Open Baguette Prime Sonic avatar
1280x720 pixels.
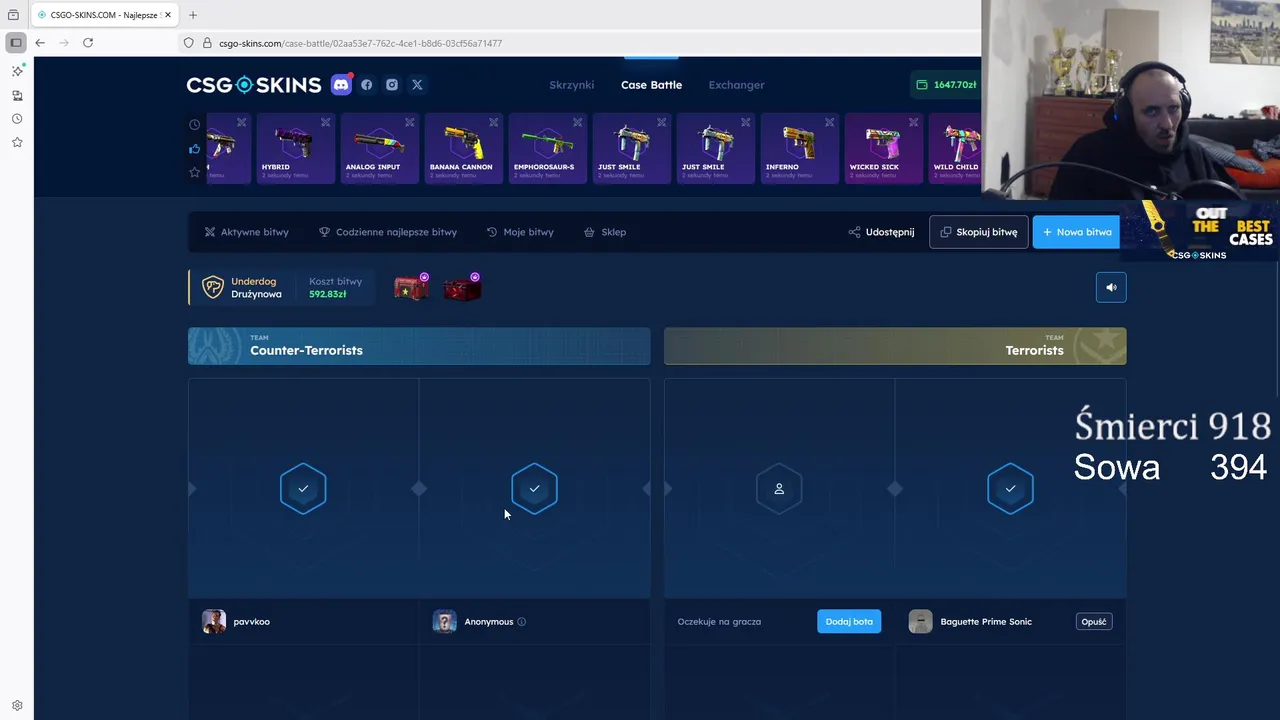click(x=921, y=622)
